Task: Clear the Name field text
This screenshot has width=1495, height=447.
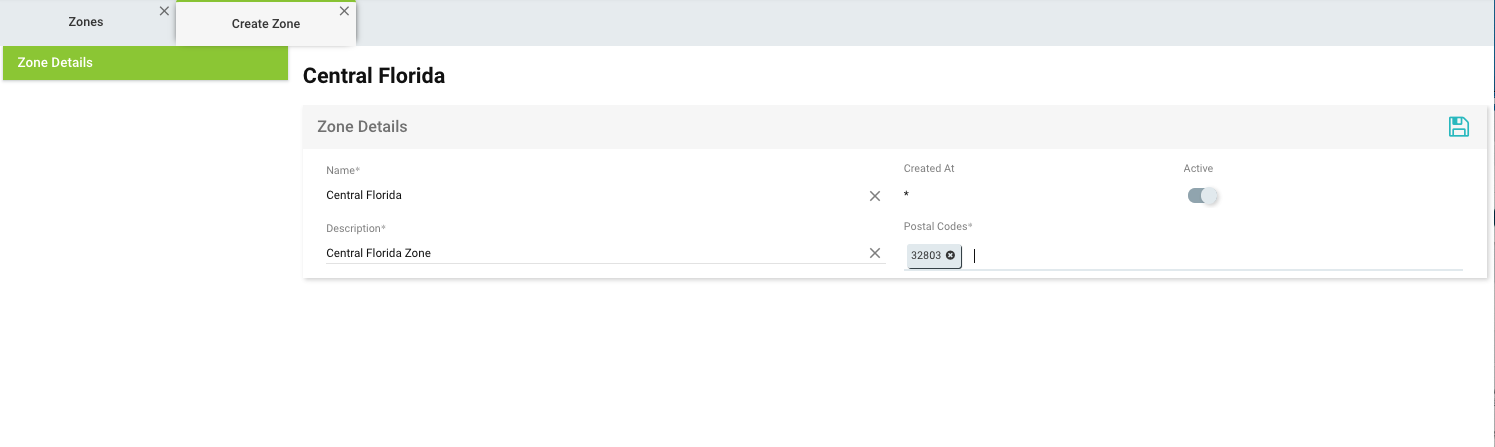Action: click(875, 196)
